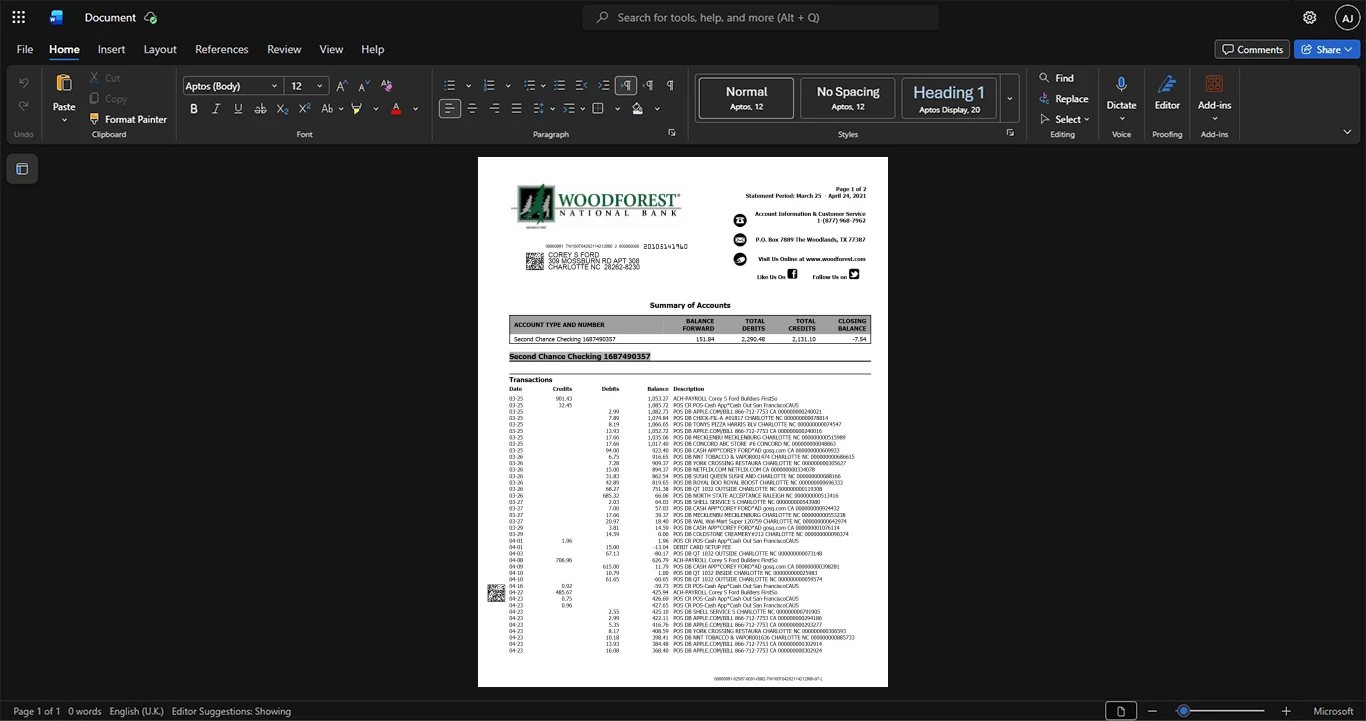The width and height of the screenshot is (1366, 721).
Task: Click the Paste clipboard icon
Action: click(x=64, y=83)
